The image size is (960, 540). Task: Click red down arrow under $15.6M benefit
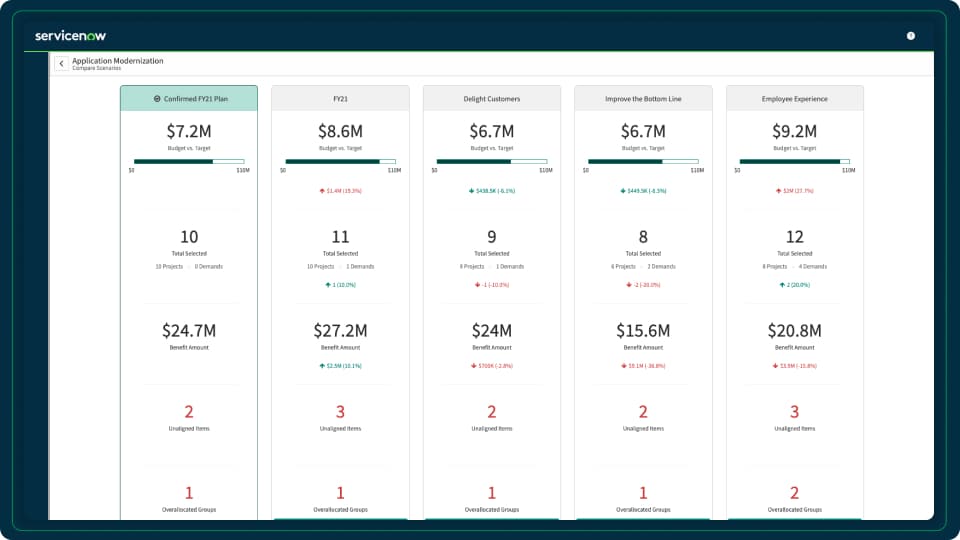pyautogui.click(x=624, y=366)
